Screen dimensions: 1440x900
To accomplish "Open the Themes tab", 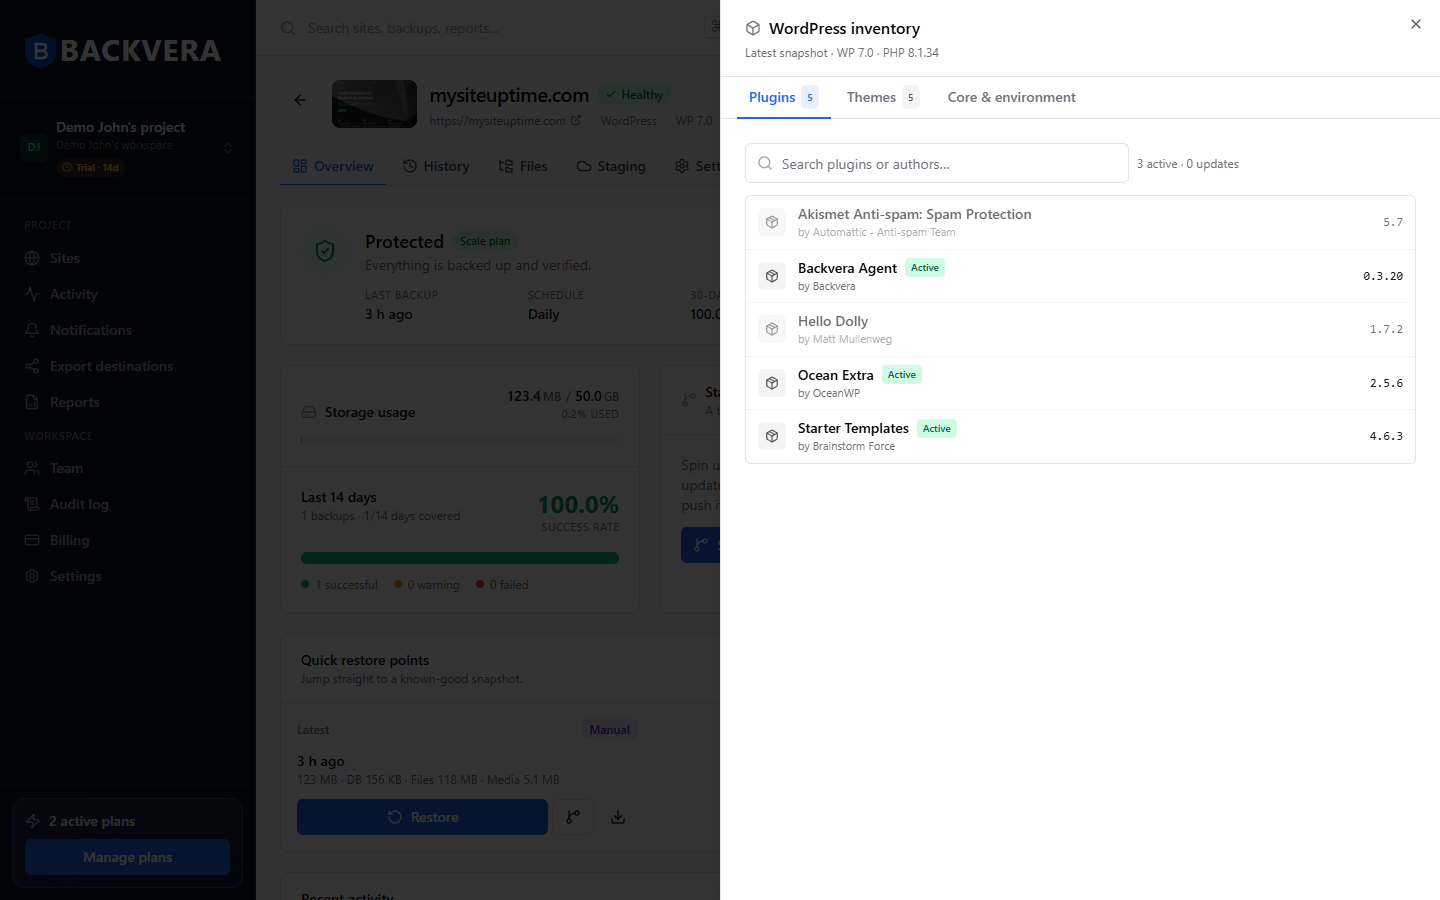I will 882,97.
